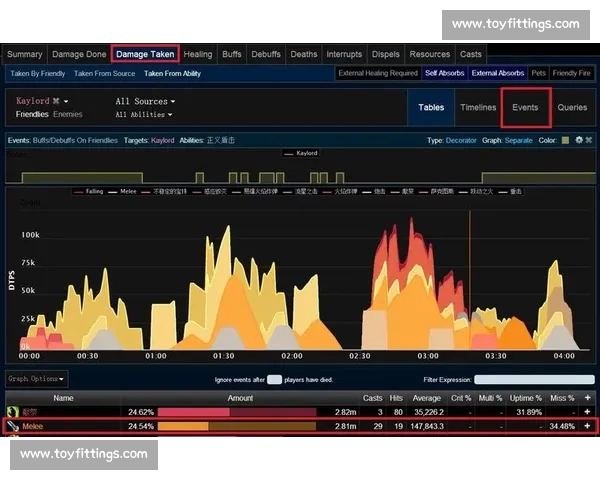
Task: Expand the Graph Options menu
Action: pyautogui.click(x=37, y=379)
